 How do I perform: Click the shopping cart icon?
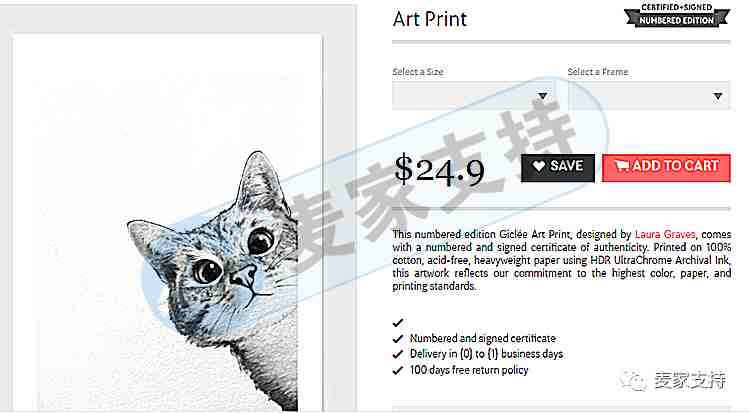tap(621, 166)
